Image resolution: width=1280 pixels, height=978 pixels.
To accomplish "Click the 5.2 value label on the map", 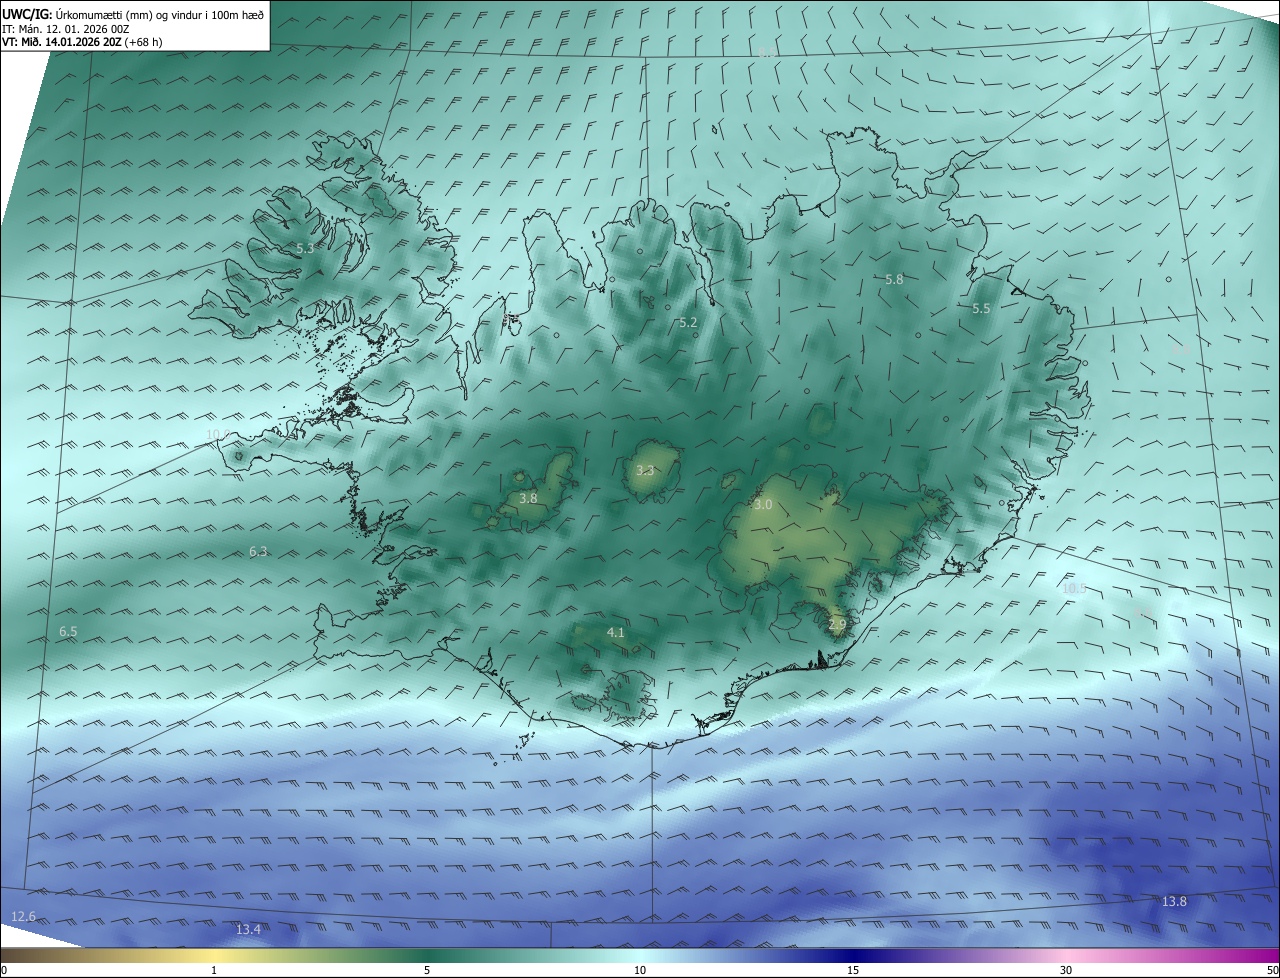I will 688,323.
